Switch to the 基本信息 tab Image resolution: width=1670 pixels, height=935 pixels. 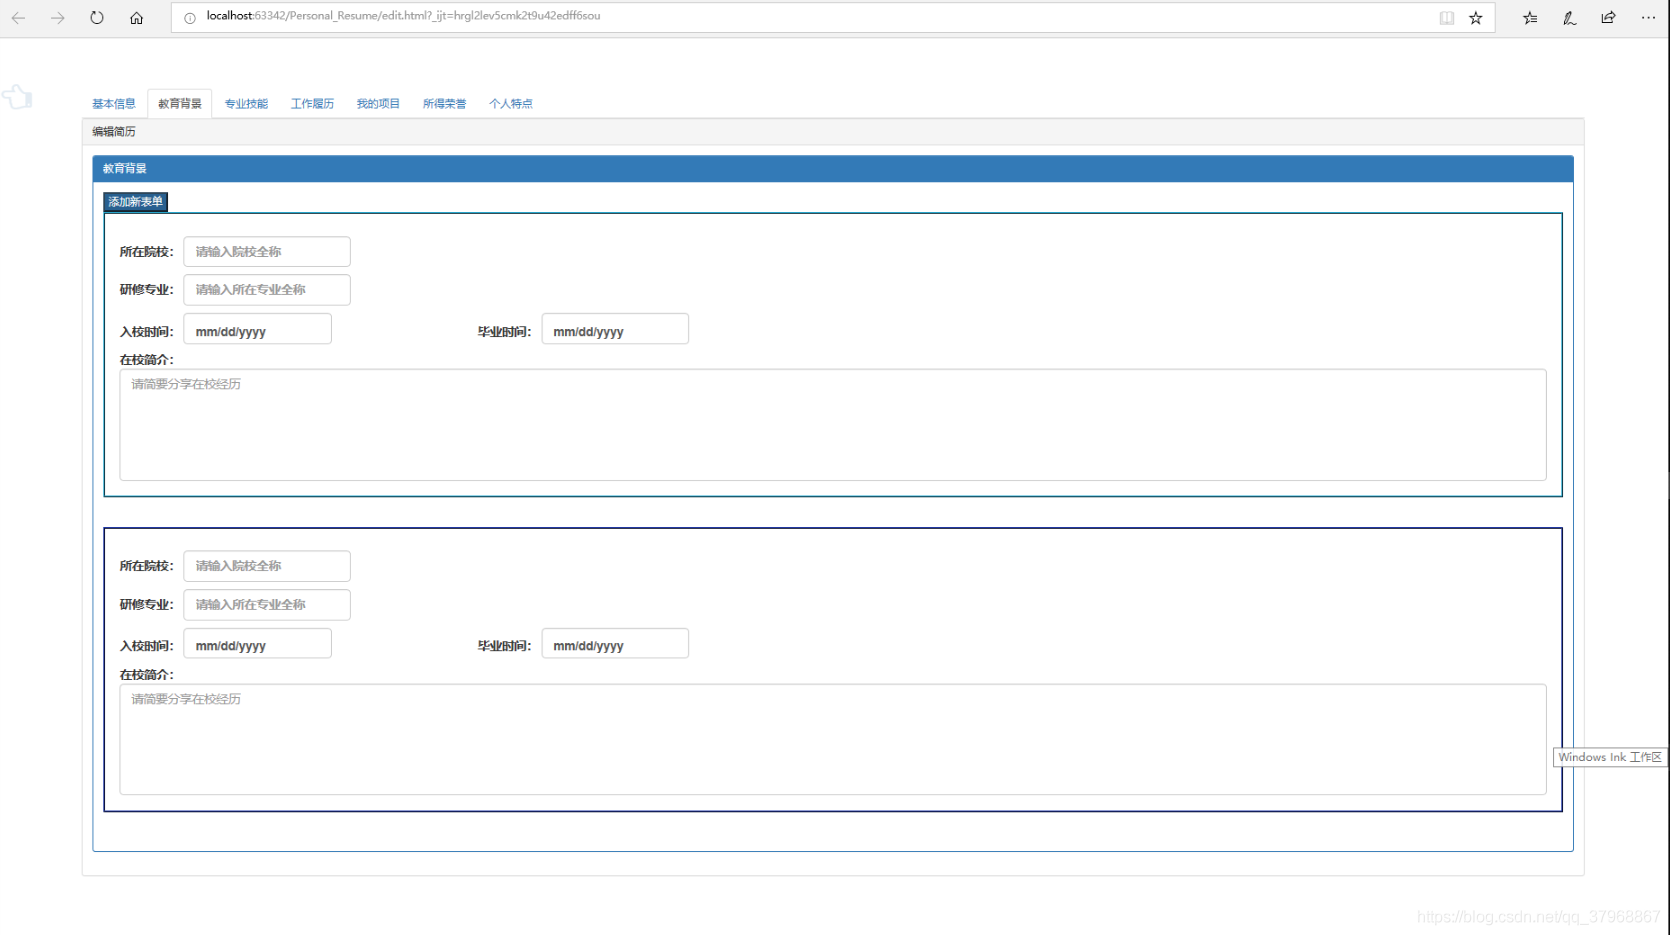pyautogui.click(x=114, y=104)
